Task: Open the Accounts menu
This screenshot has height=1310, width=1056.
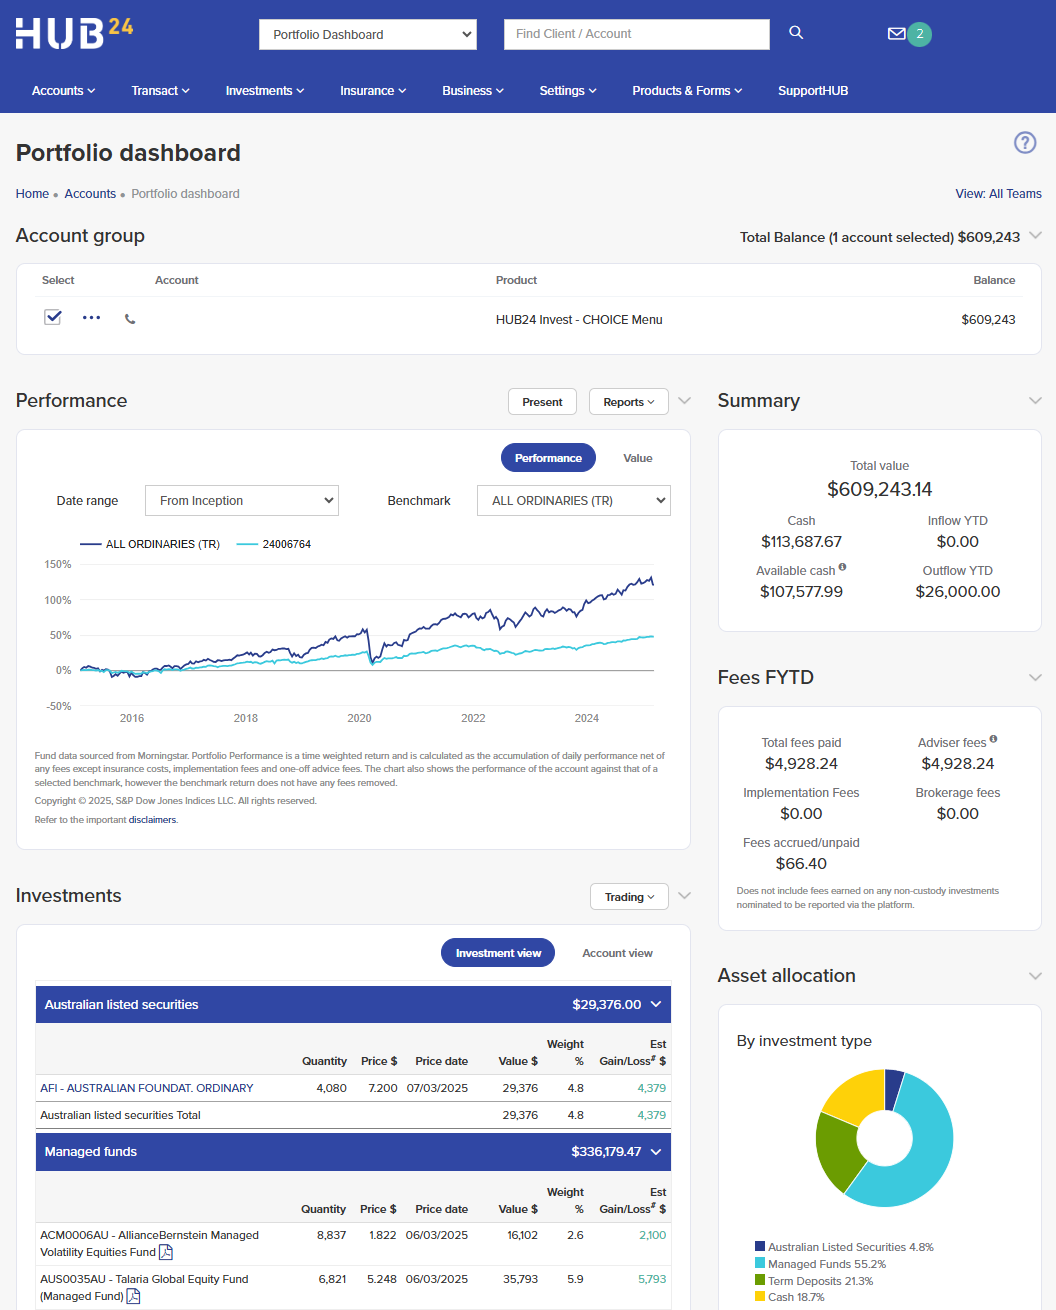Action: (64, 91)
